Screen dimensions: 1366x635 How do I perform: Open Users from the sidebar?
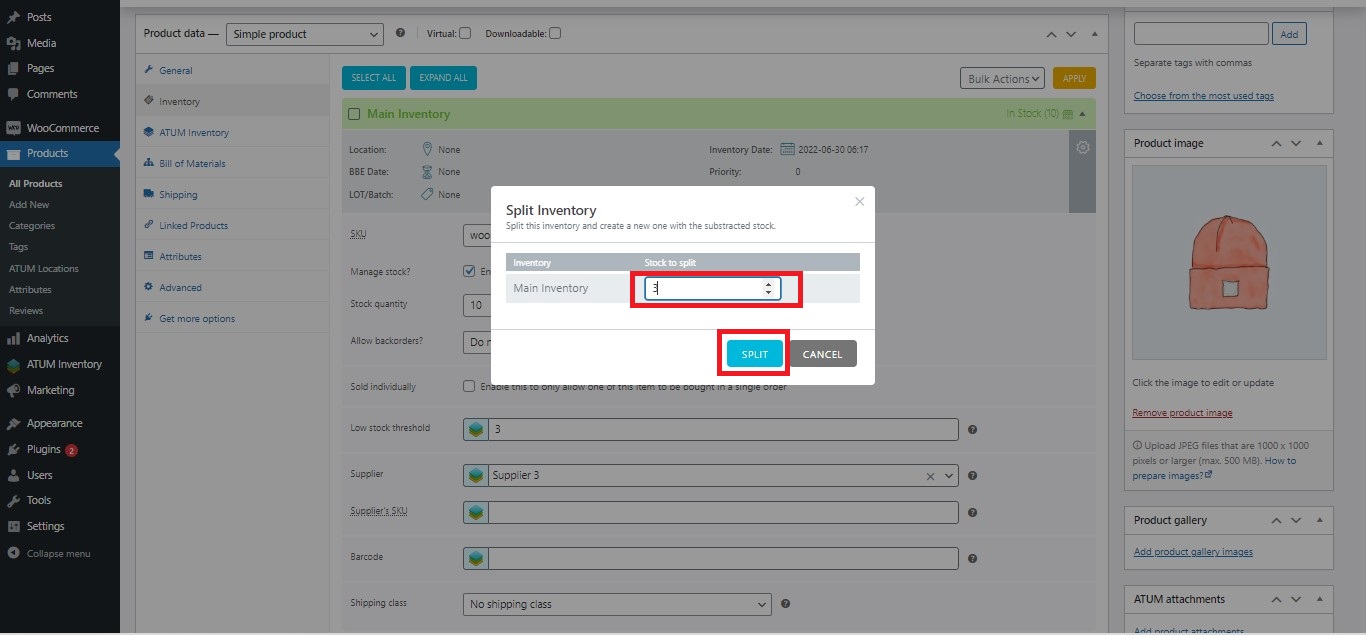click(39, 475)
